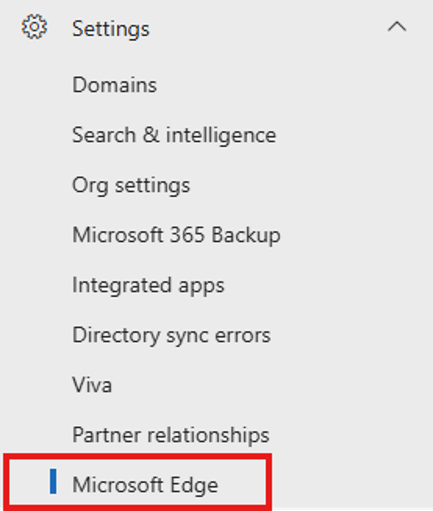Choose the Backup entry under Settings
Image resolution: width=433 pixels, height=511 pixels.
(x=176, y=235)
